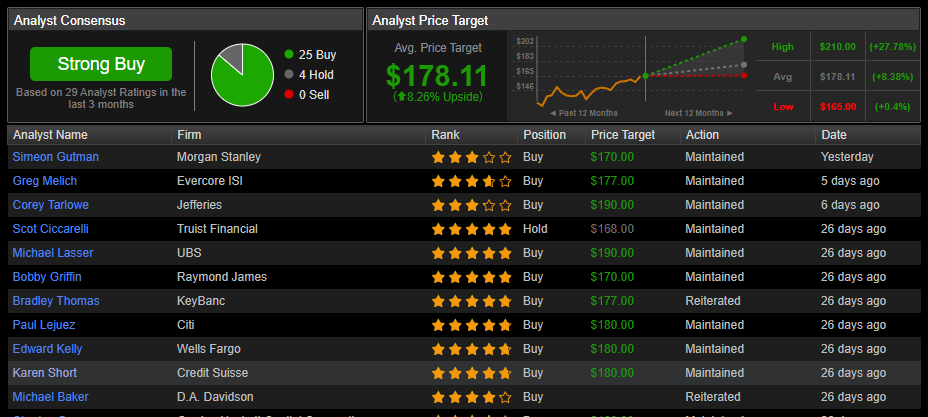This screenshot has width=928, height=417.
Task: Click the analyst consensus pie chart
Action: [243, 75]
